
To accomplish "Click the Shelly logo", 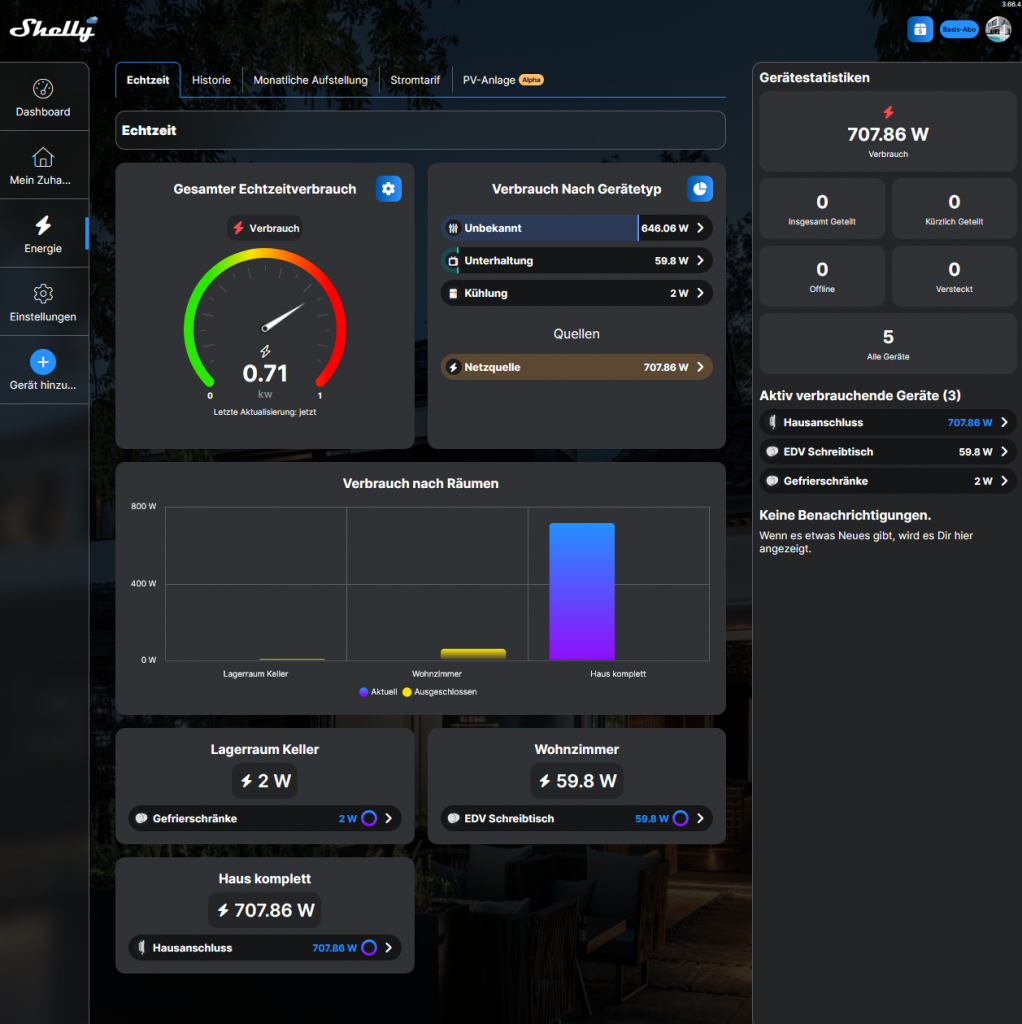I will pos(53,29).
